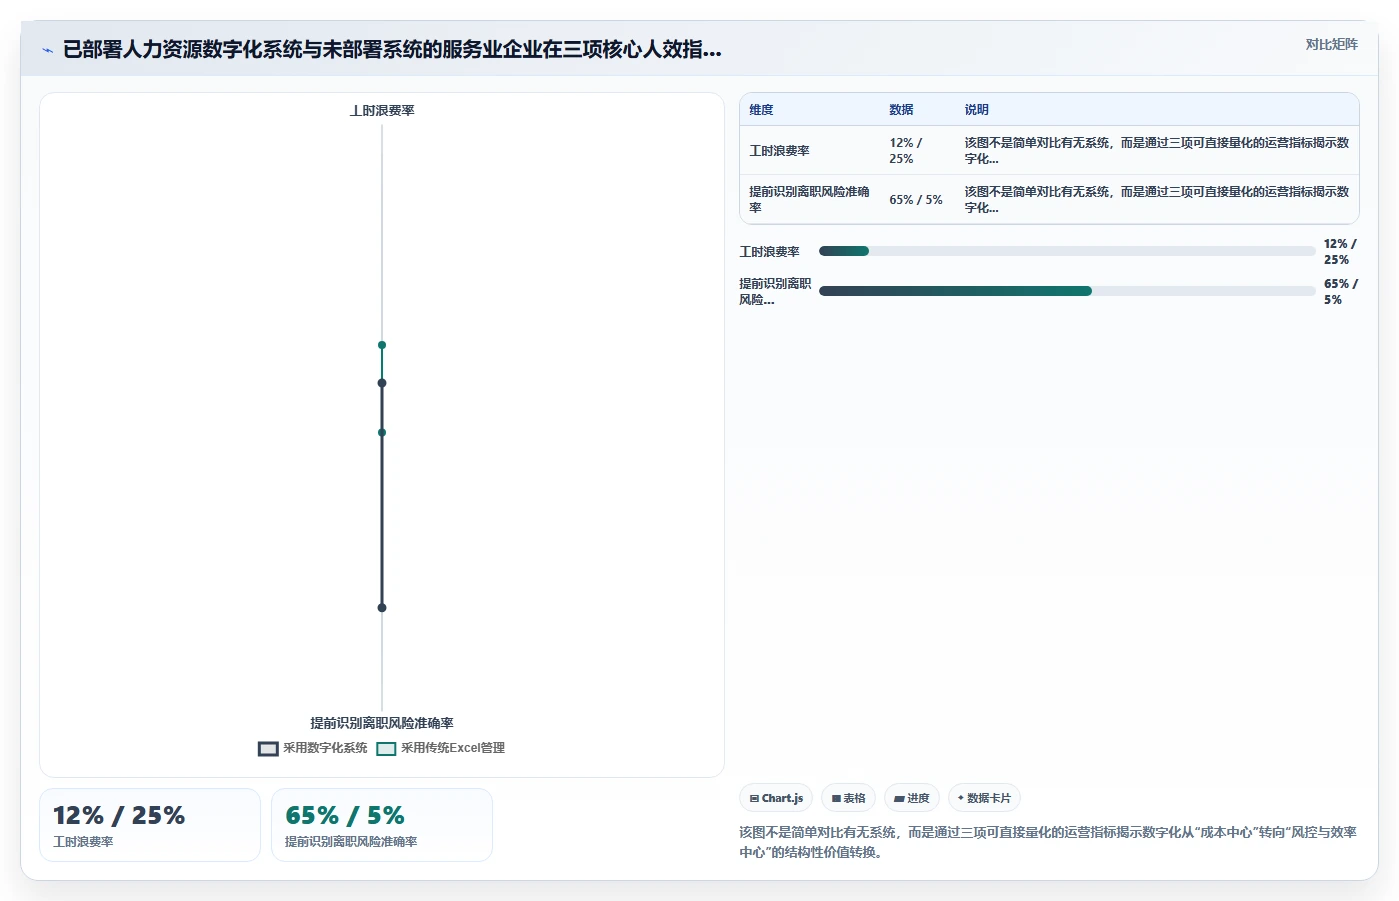Click the 维度 column header
The width and height of the screenshot is (1399, 901).
pyautogui.click(x=762, y=110)
